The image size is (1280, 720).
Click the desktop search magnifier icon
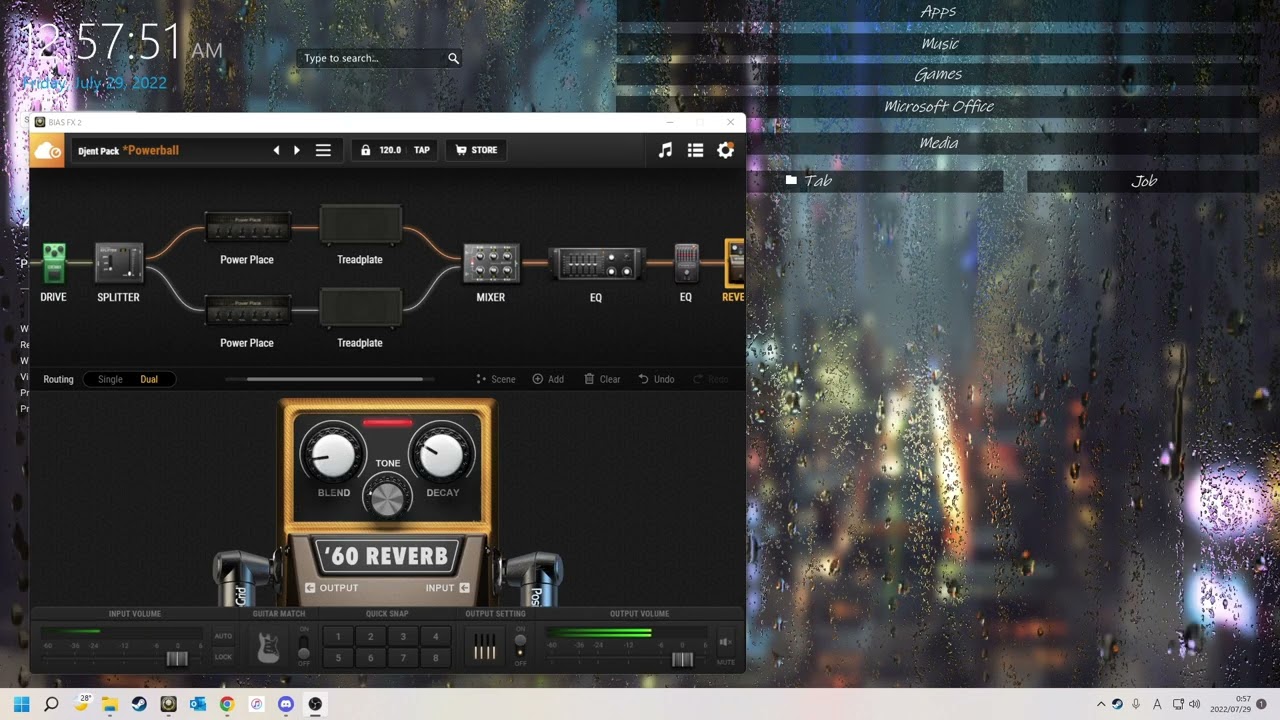pos(453,58)
